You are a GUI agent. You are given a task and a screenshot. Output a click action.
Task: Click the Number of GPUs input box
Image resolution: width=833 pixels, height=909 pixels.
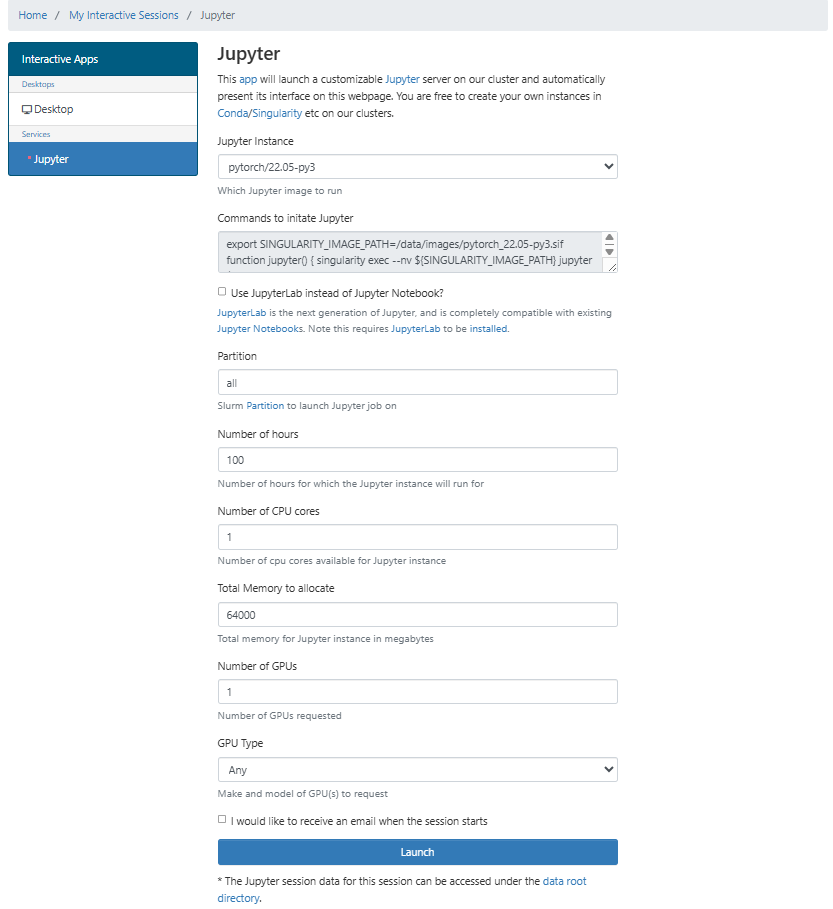coord(417,692)
